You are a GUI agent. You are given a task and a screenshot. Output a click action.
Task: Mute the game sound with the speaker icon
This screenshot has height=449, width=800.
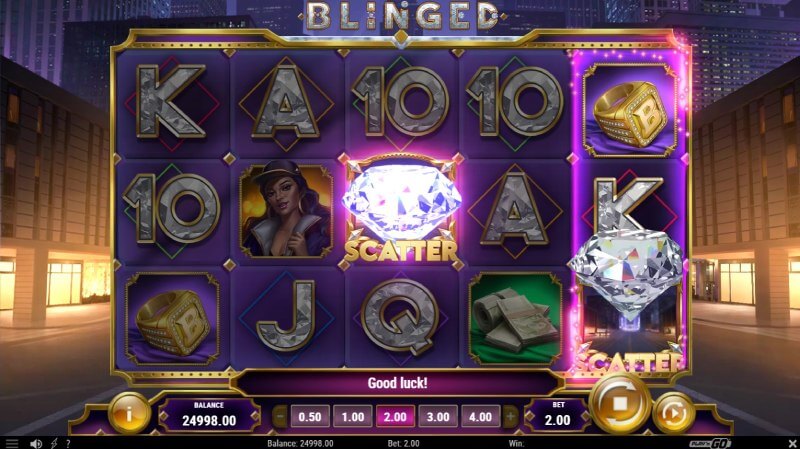coord(36,443)
